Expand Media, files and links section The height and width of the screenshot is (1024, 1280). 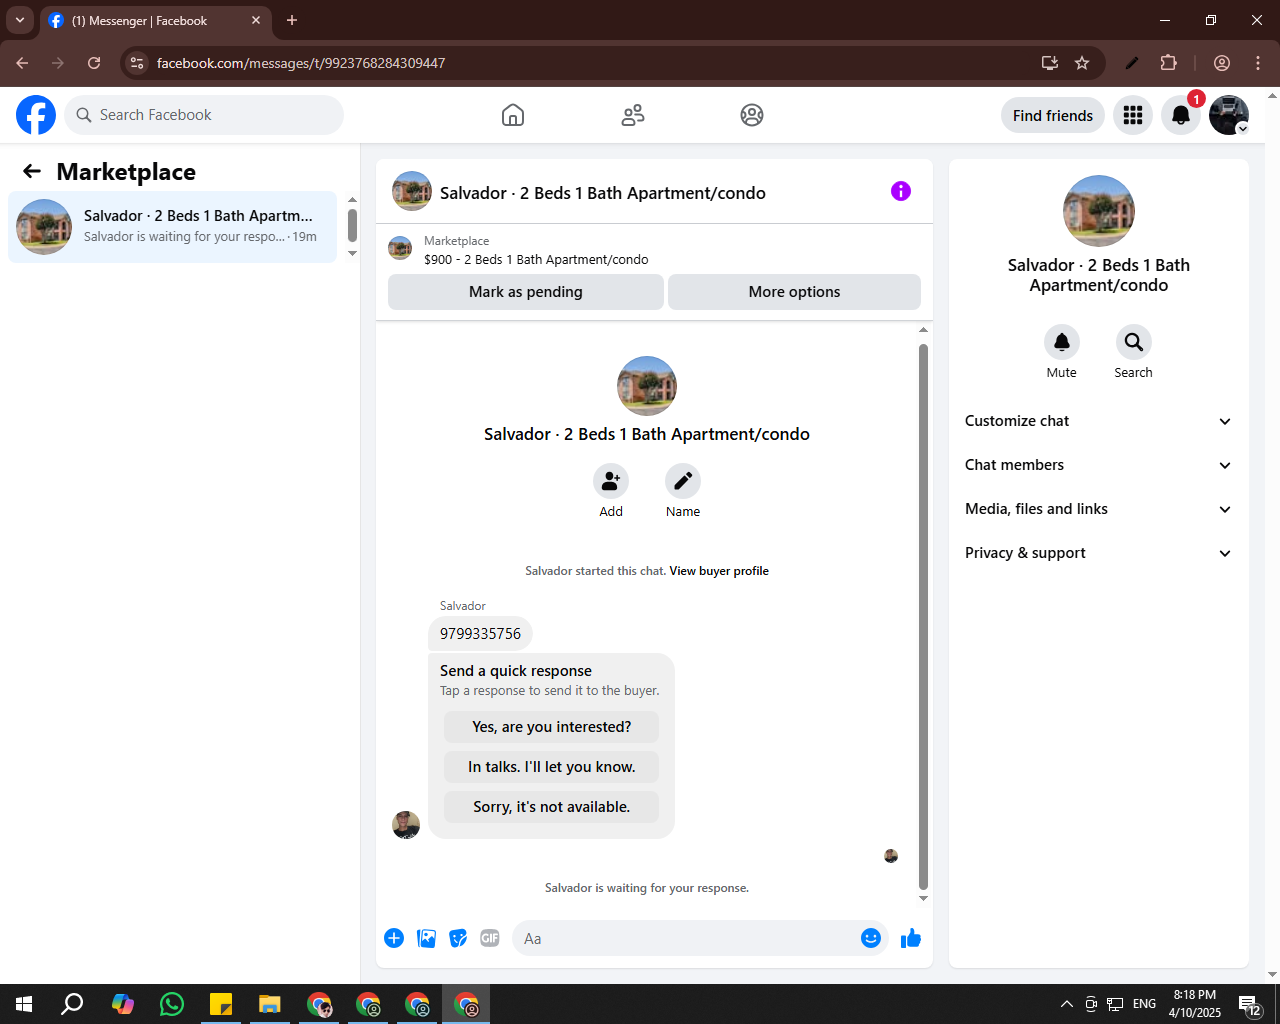pyautogui.click(x=1099, y=509)
